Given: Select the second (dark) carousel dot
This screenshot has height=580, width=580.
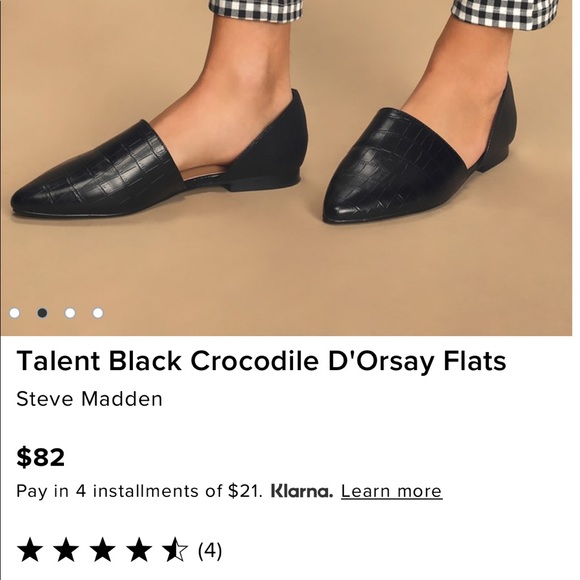Looking at the screenshot, I should (x=42, y=313).
